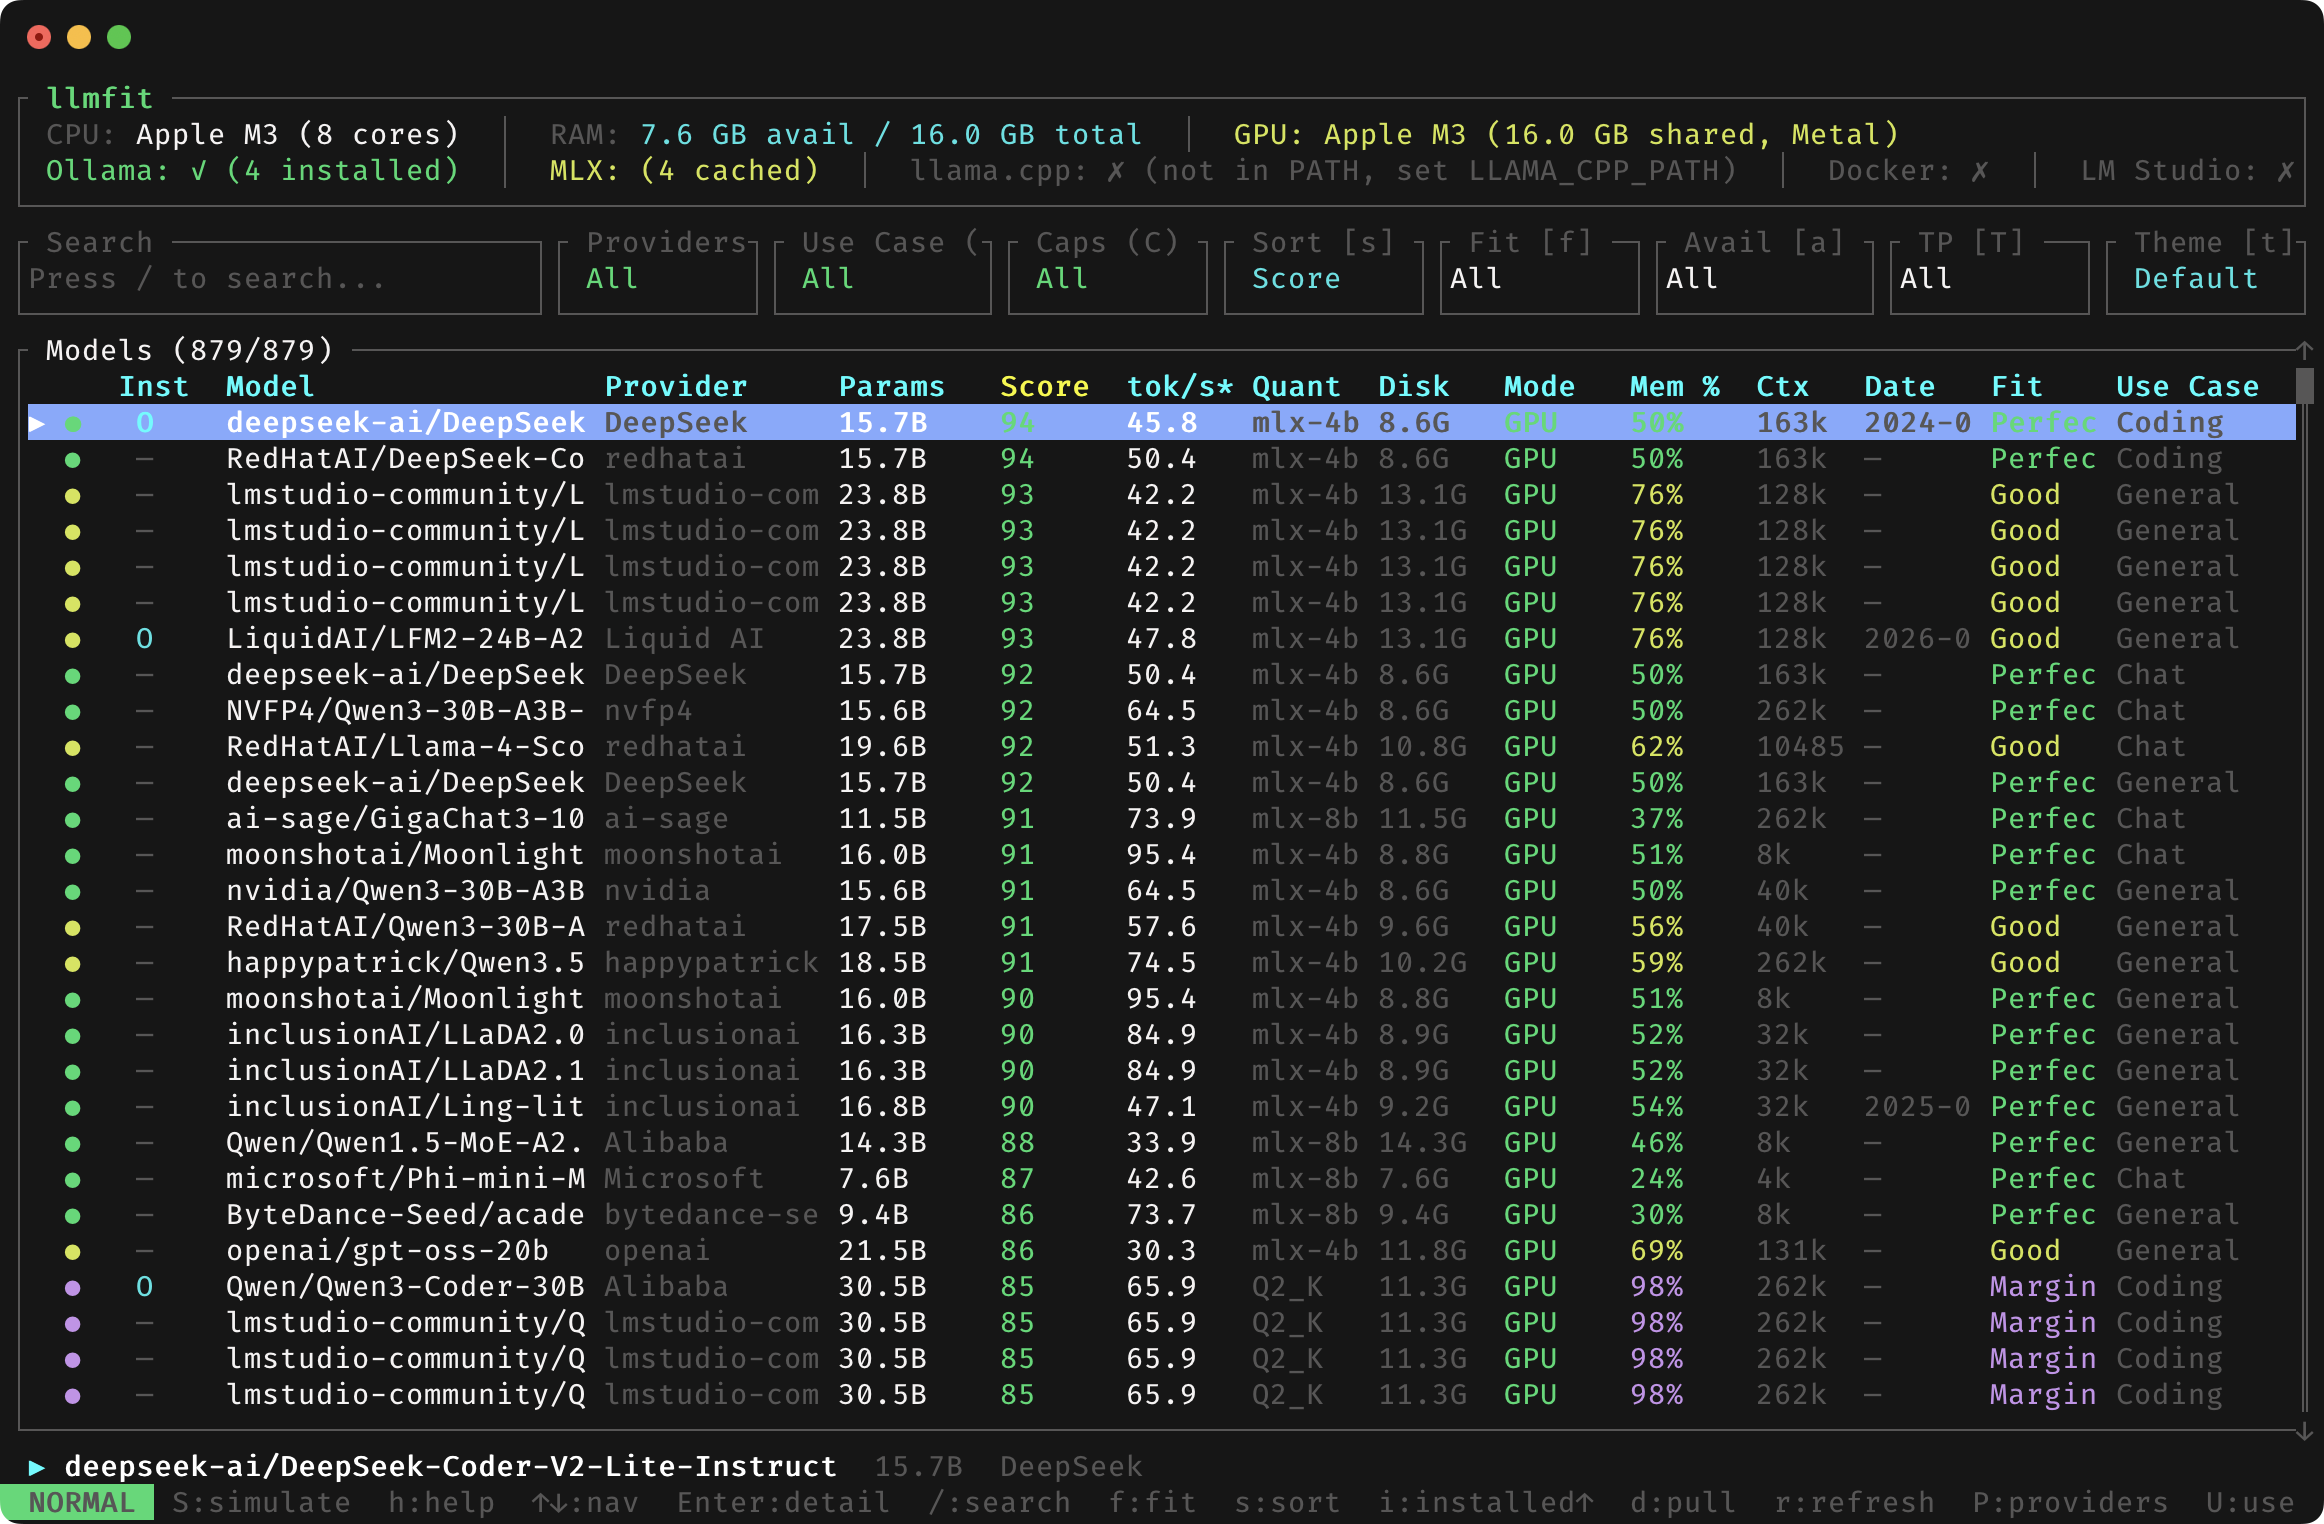Select the microsoft/Phi-mini-M model name
Viewport: 2324px width, 1524px height.
(x=405, y=1179)
